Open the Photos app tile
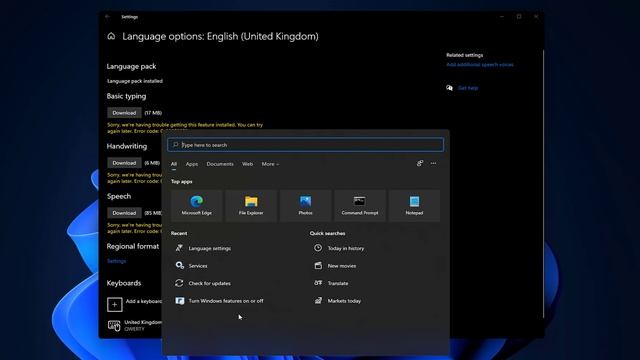640x360 pixels. click(305, 205)
